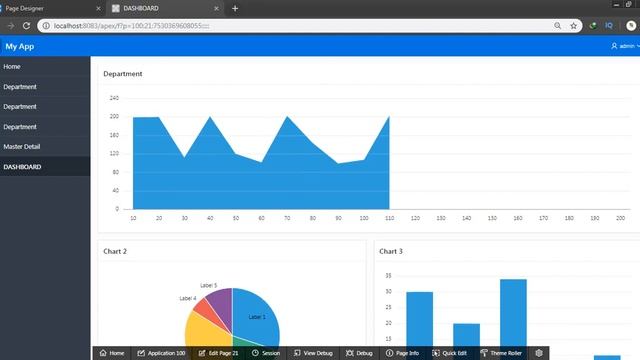Open the first Department sidebar entry

[45, 87]
